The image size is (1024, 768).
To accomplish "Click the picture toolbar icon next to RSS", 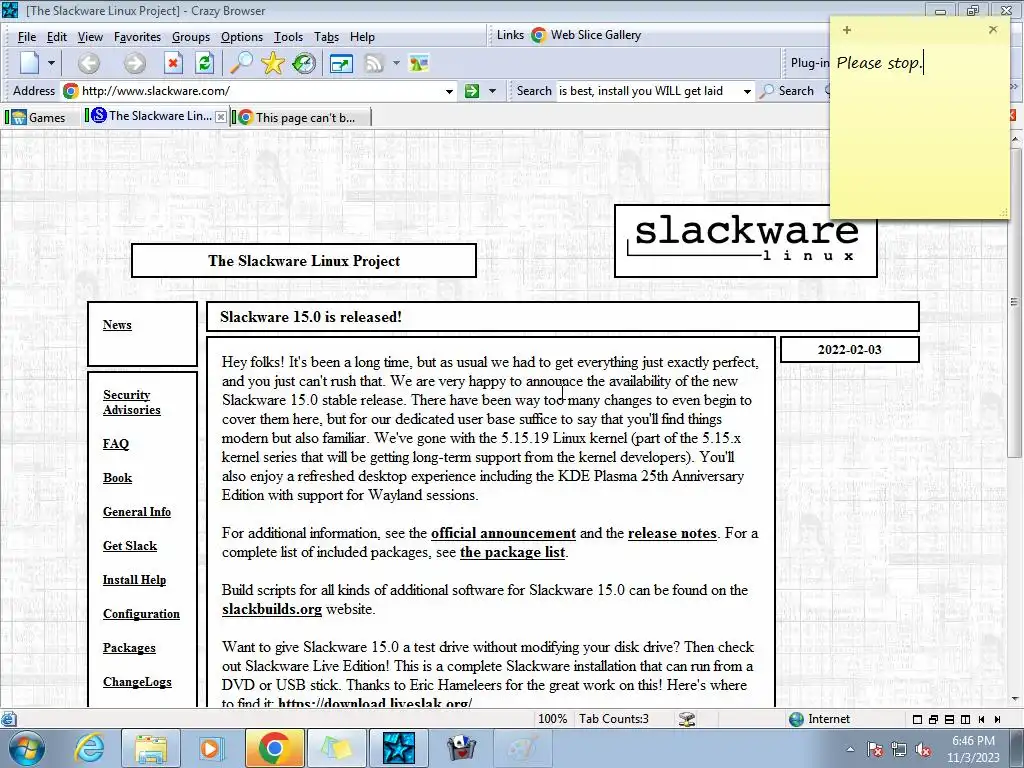I will 419,63.
